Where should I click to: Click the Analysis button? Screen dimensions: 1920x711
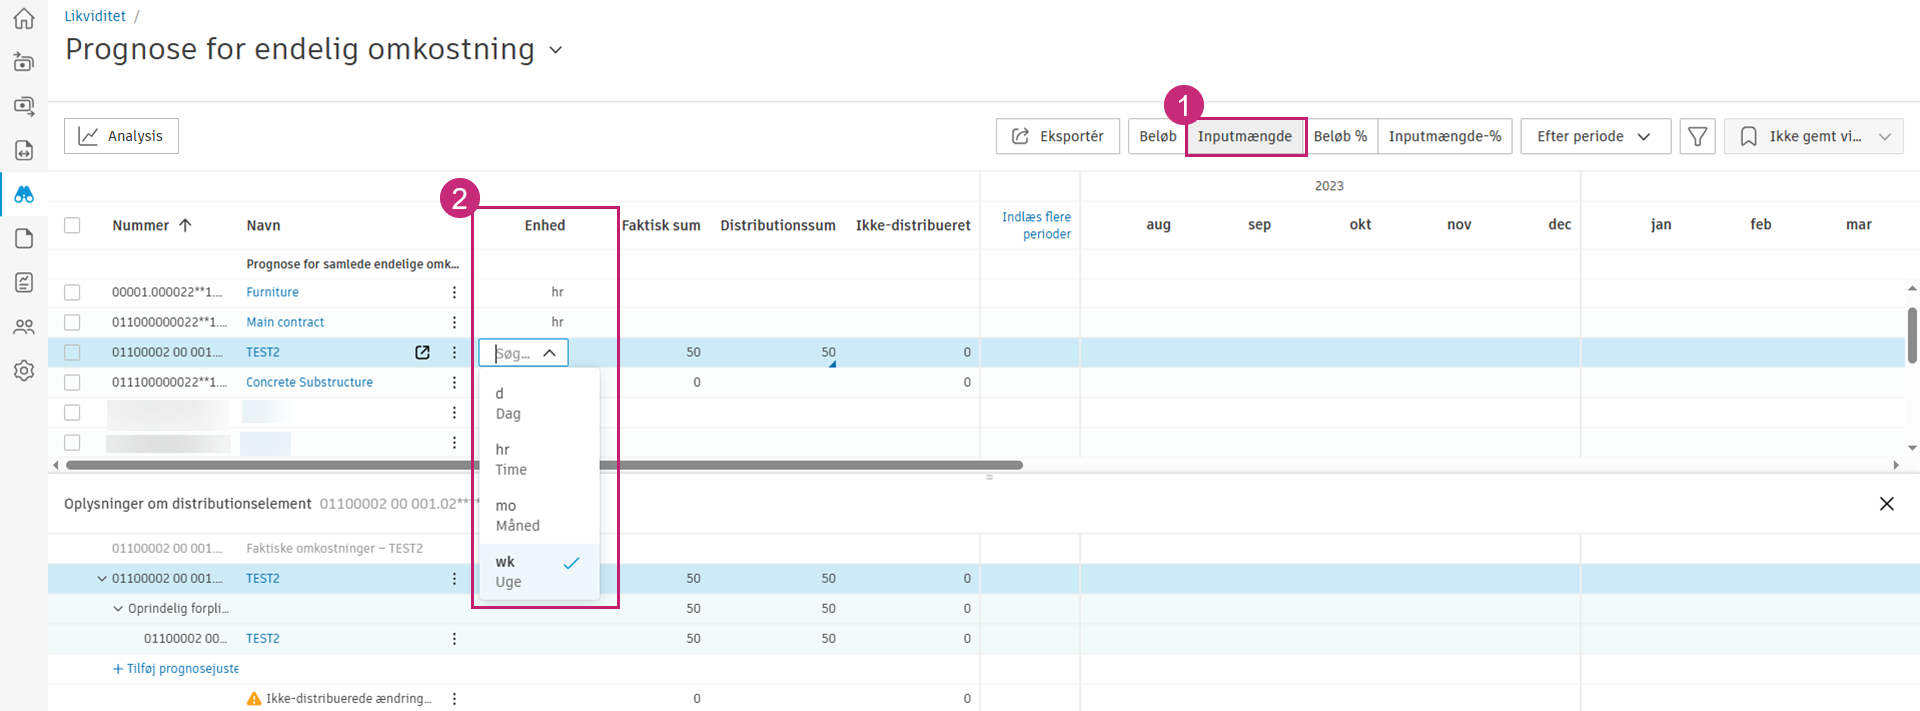click(121, 136)
